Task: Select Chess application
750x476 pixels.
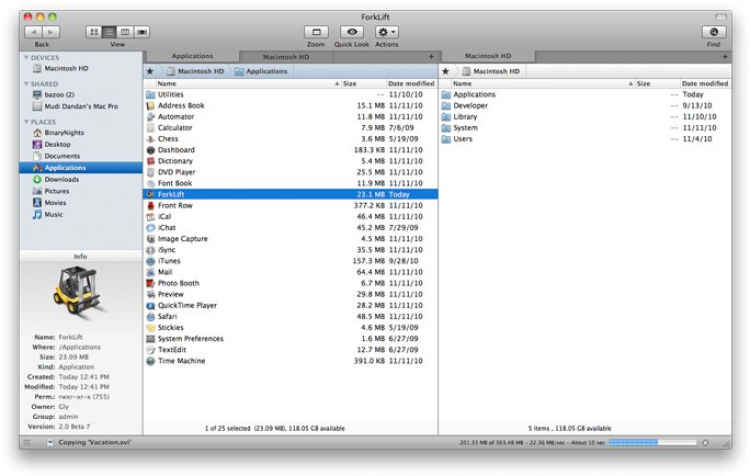Action: tap(290, 139)
